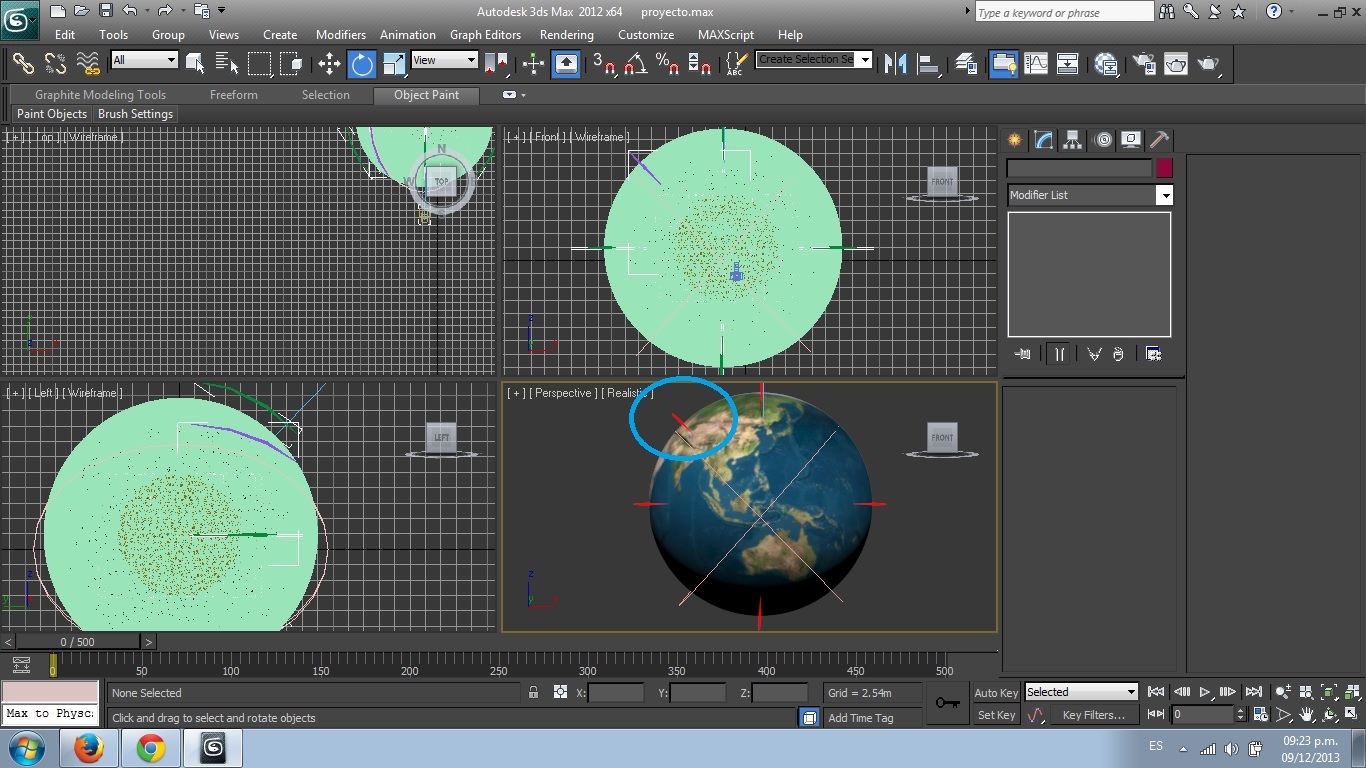1366x768 pixels.
Task: Switch to the Freeform ribbon tab
Action: (x=234, y=95)
